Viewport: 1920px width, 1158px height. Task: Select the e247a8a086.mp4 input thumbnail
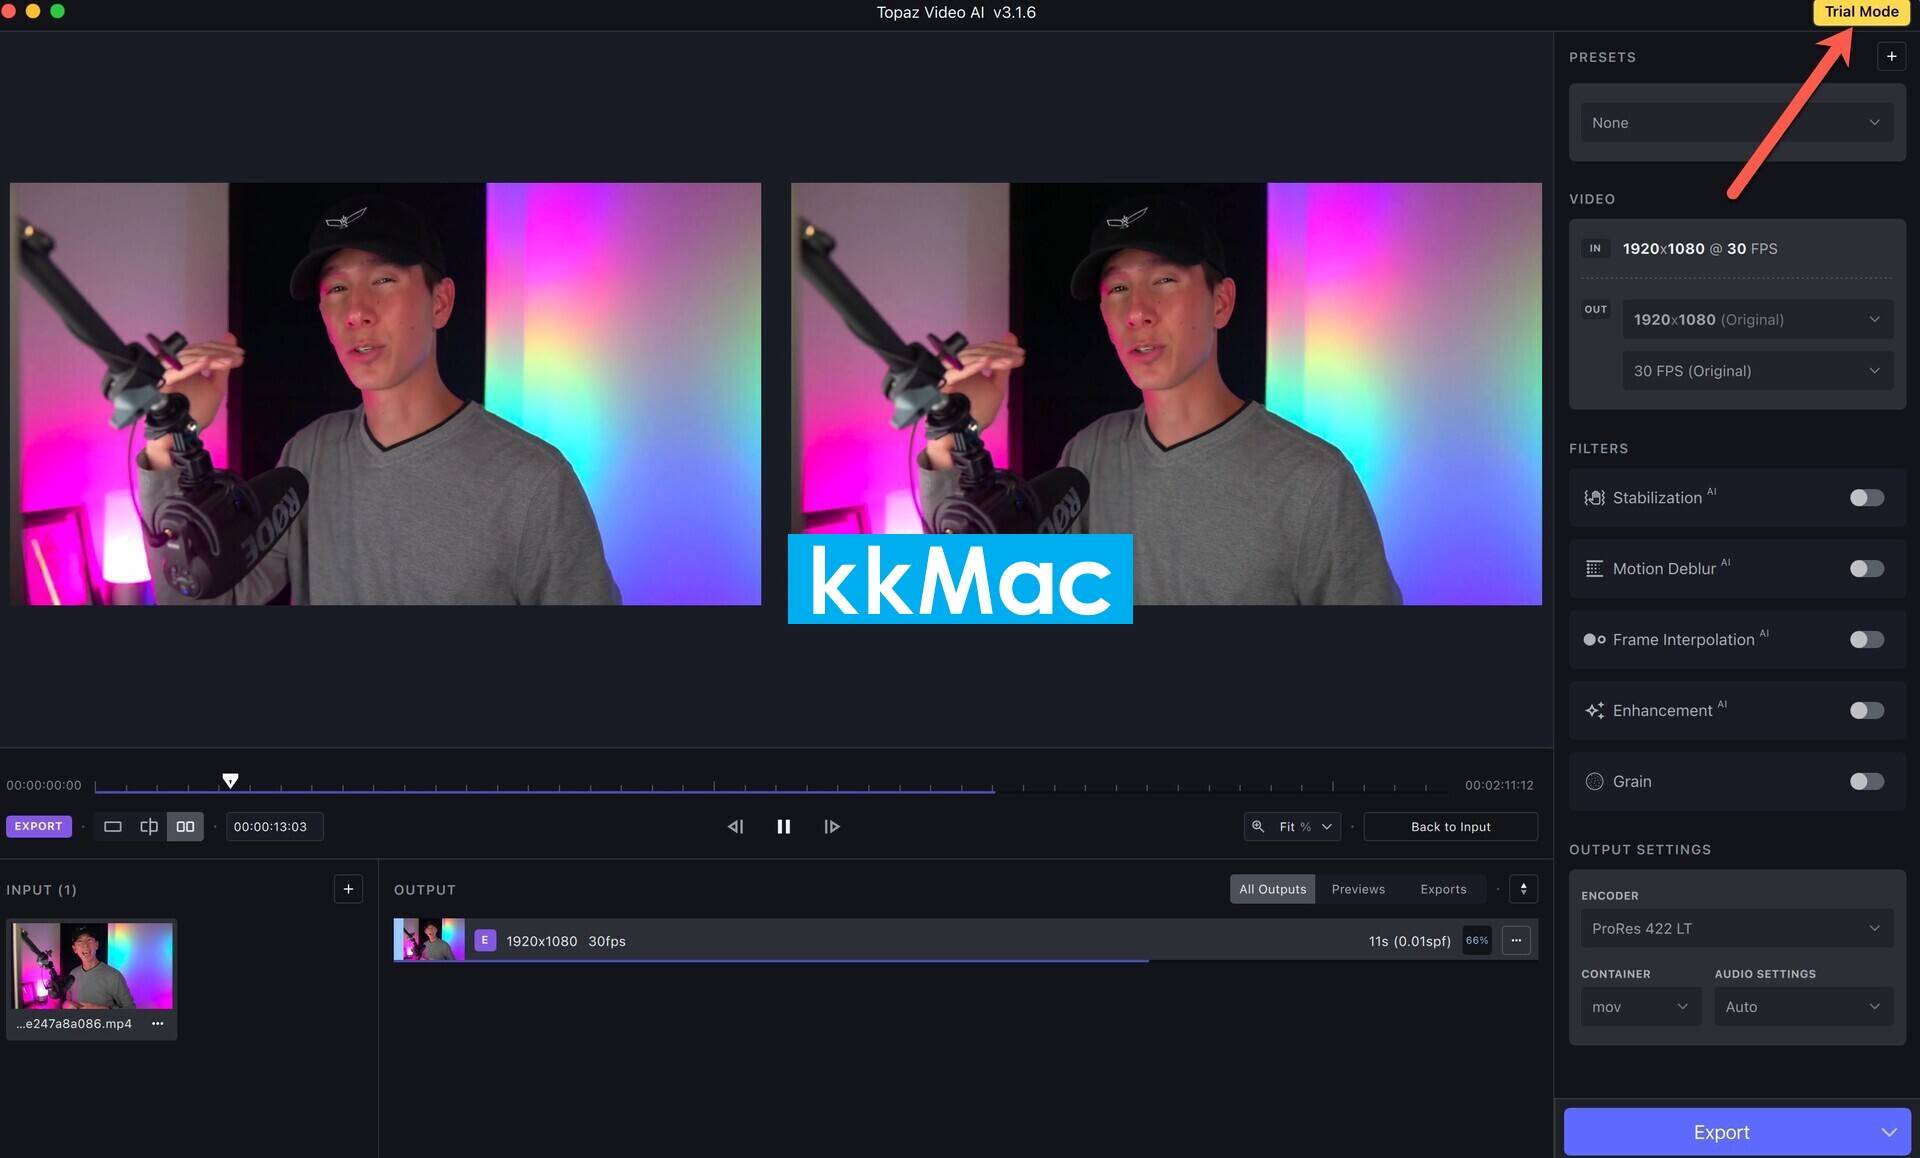pyautogui.click(x=92, y=965)
